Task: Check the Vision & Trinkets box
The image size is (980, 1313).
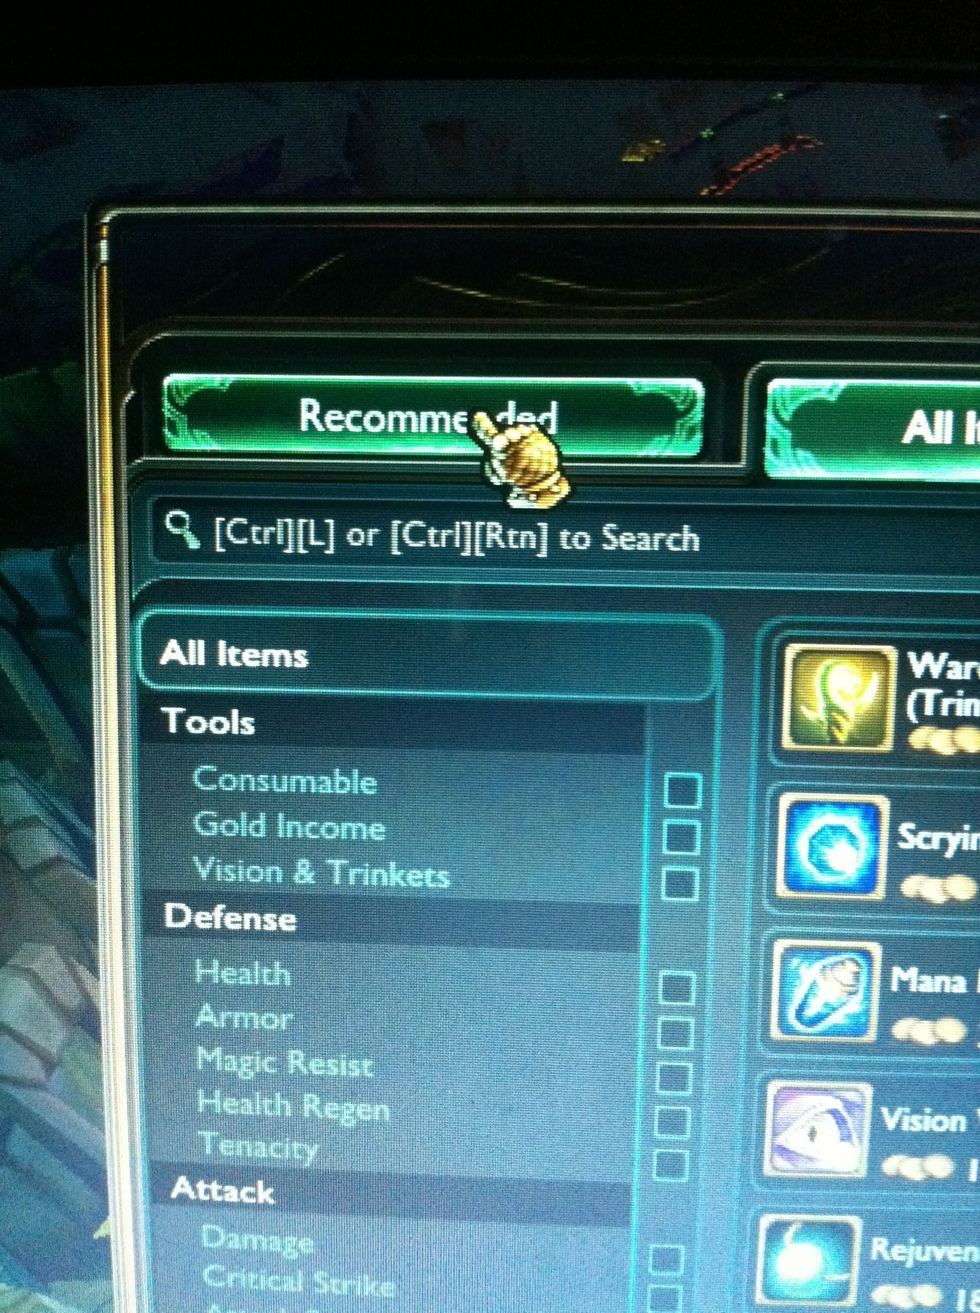Action: click(681, 883)
